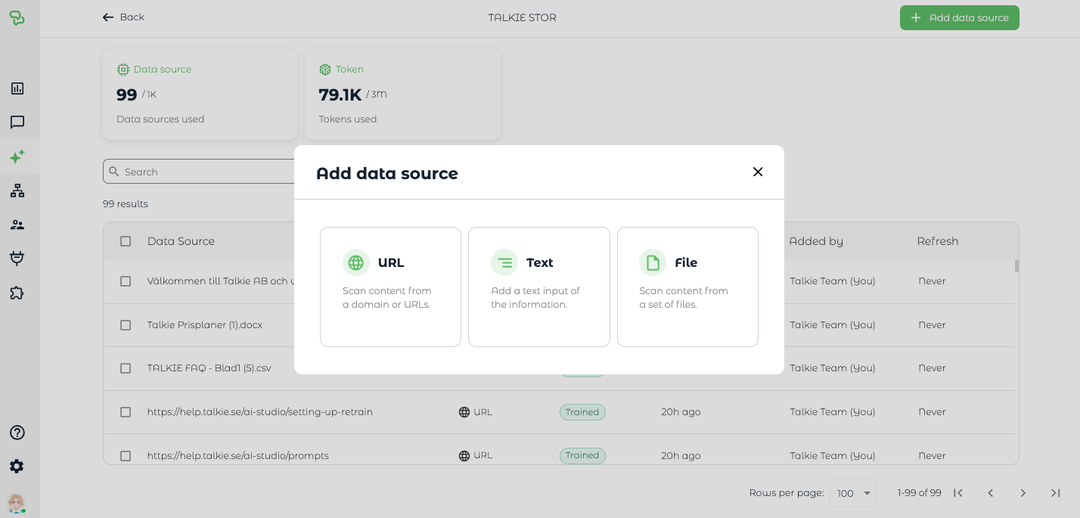Go to next page of results
The width and height of the screenshot is (1080, 518).
coord(1023,493)
